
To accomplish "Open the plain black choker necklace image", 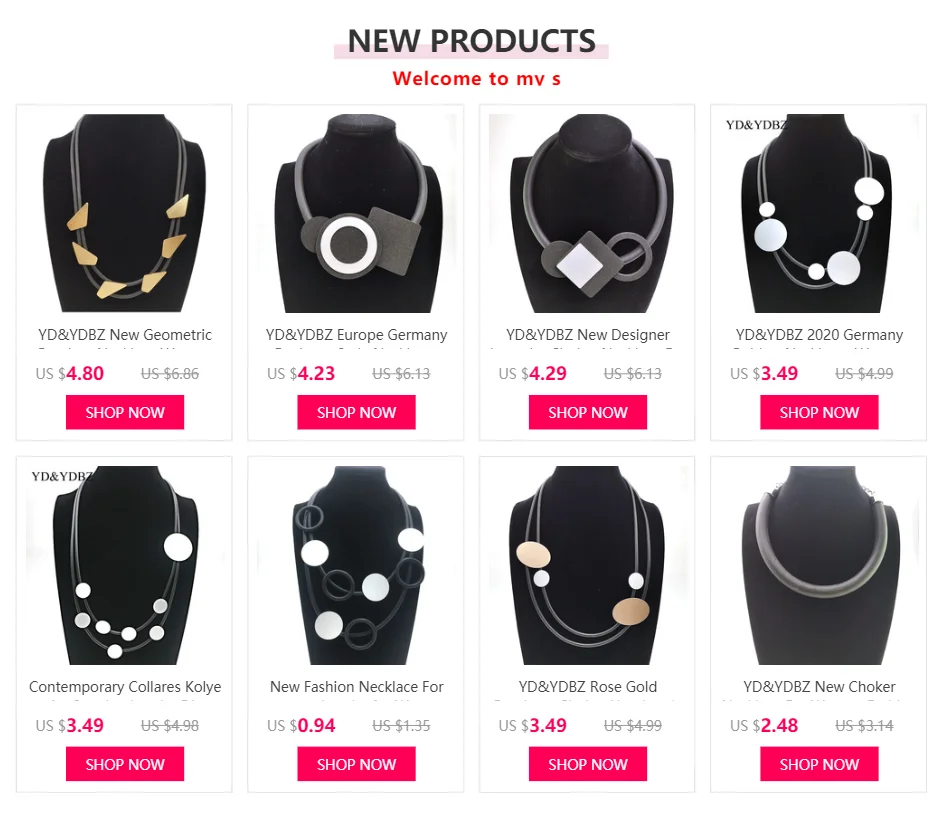I will click(819, 565).
